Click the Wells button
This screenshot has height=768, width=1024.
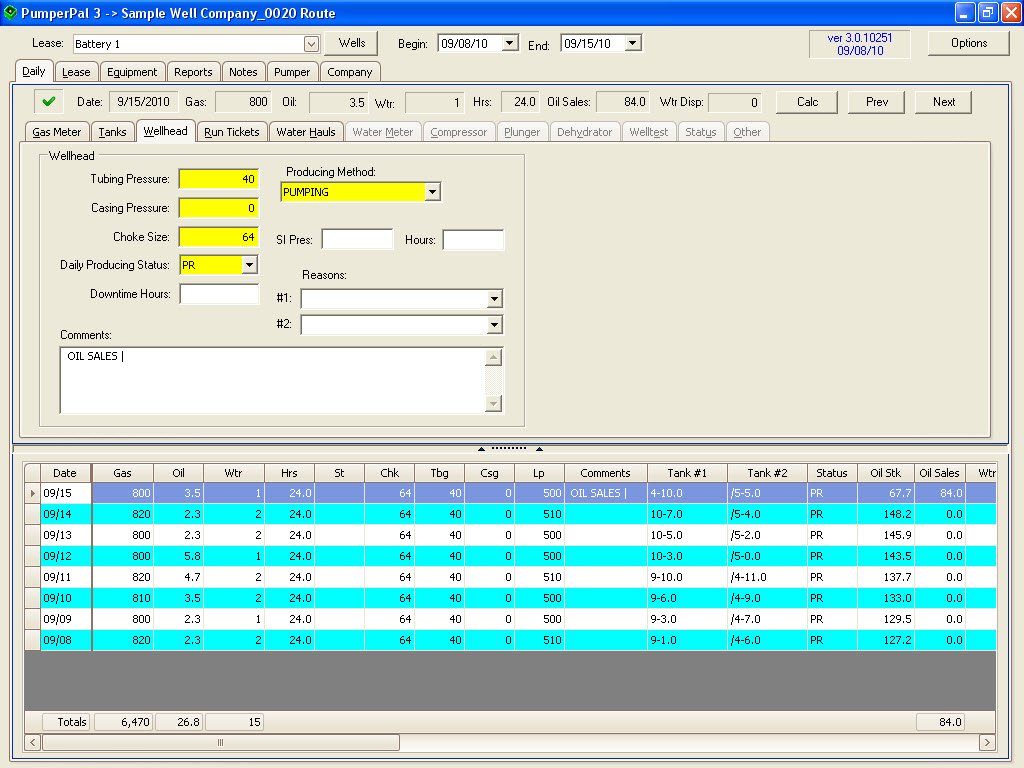[x=351, y=43]
